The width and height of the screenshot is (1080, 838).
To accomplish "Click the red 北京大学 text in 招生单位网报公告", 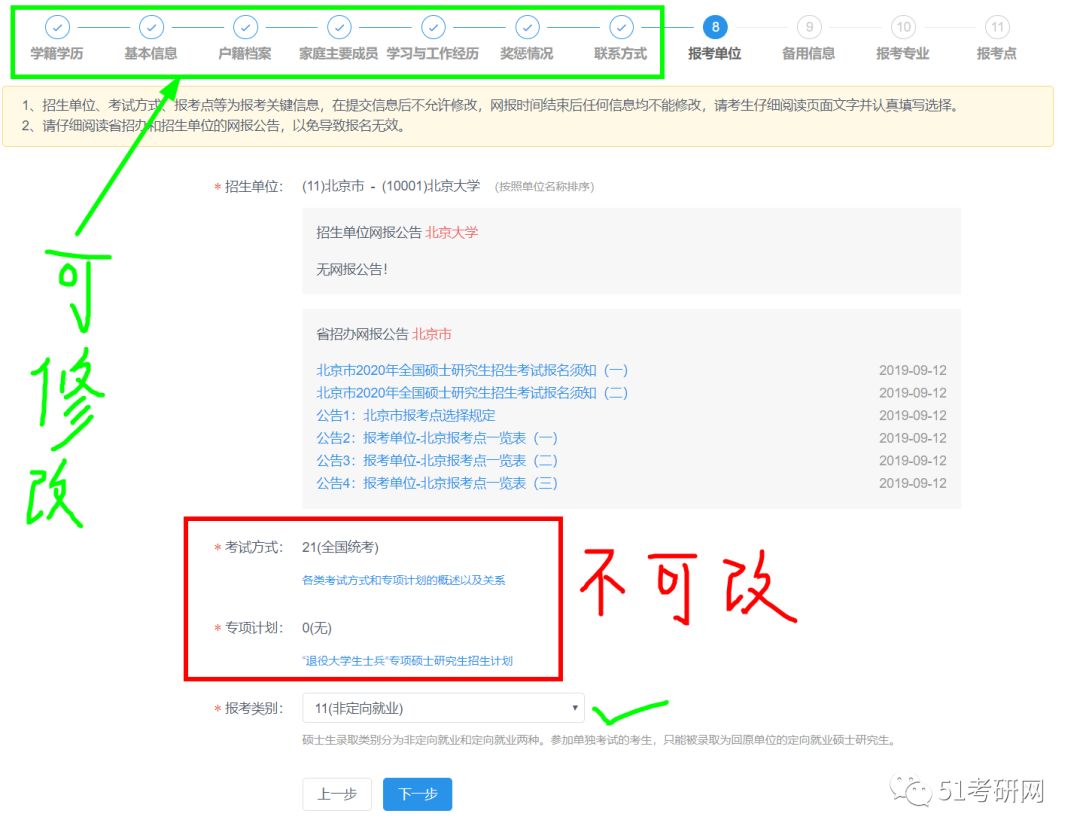I will coord(452,233).
